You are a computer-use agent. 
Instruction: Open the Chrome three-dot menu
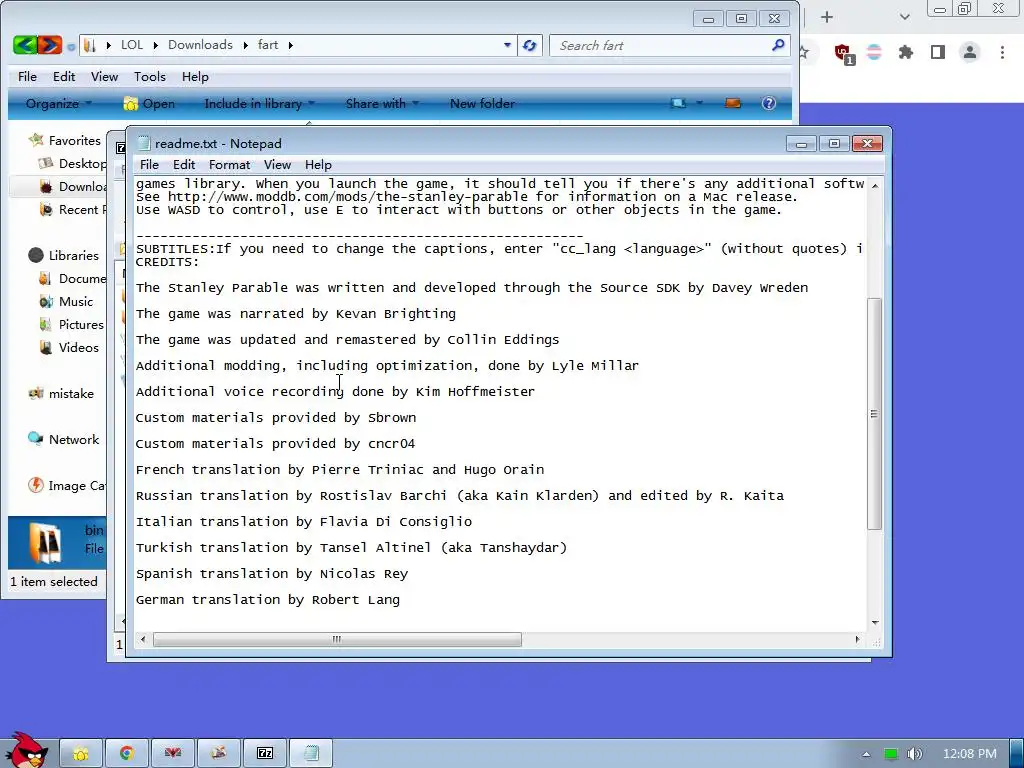[x=1002, y=52]
